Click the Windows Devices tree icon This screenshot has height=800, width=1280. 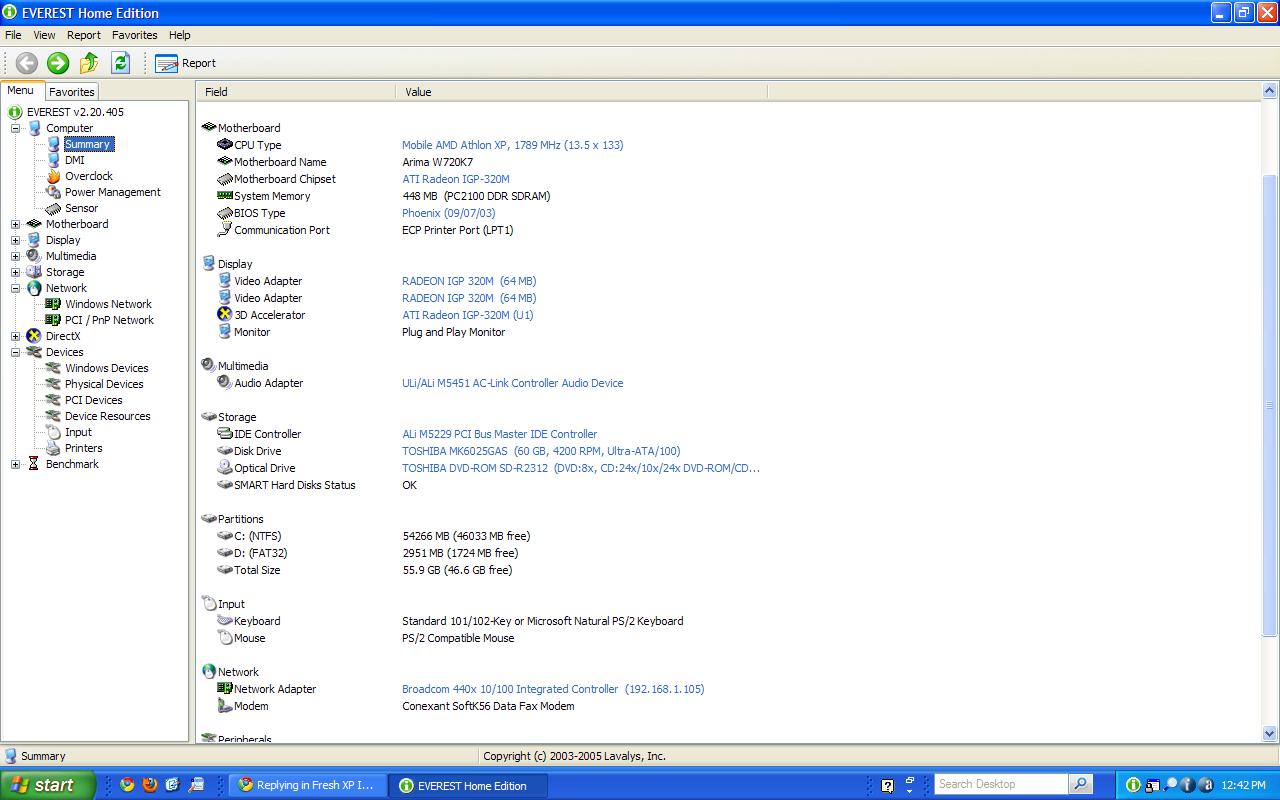coord(54,368)
